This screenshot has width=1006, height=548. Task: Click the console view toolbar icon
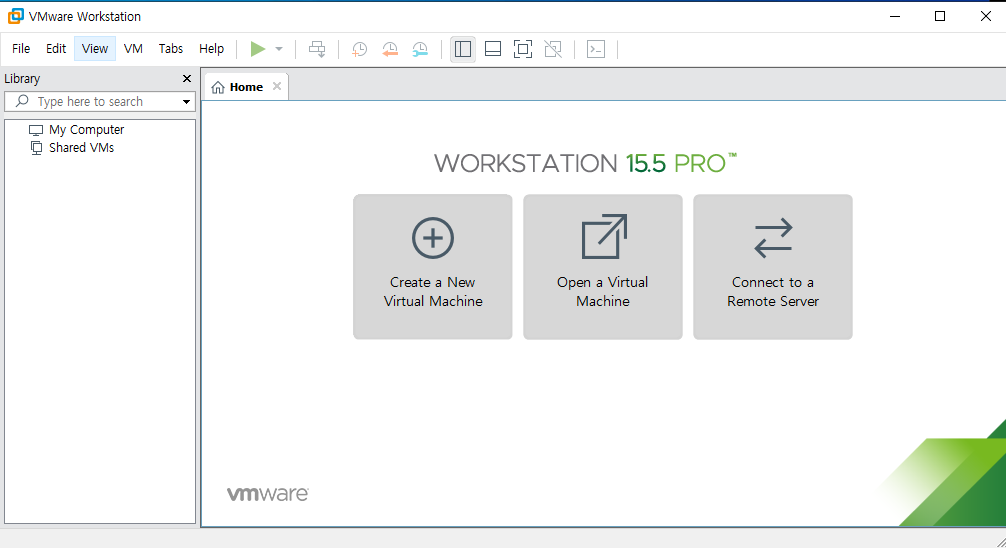596,49
